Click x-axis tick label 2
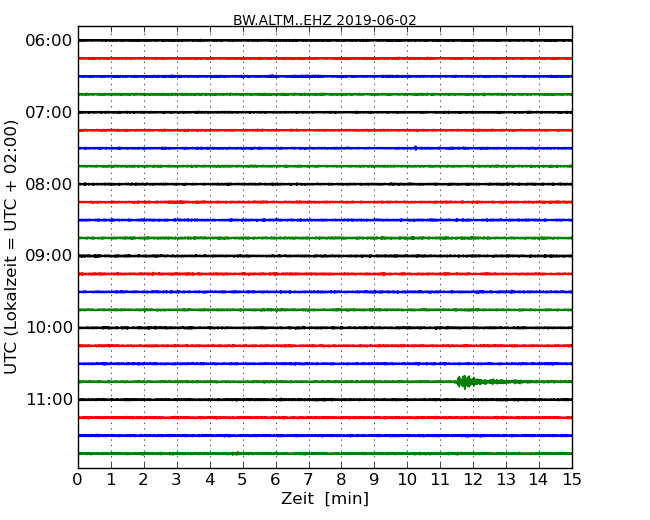Screen dimensions: 650x520 click(x=143, y=479)
